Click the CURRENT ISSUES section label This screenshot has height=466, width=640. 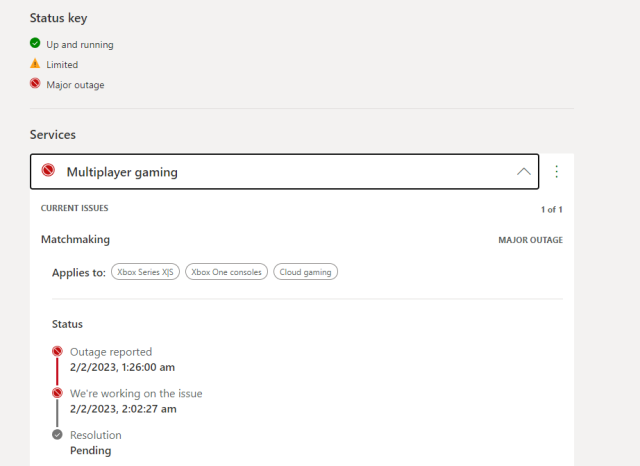[x=74, y=208]
